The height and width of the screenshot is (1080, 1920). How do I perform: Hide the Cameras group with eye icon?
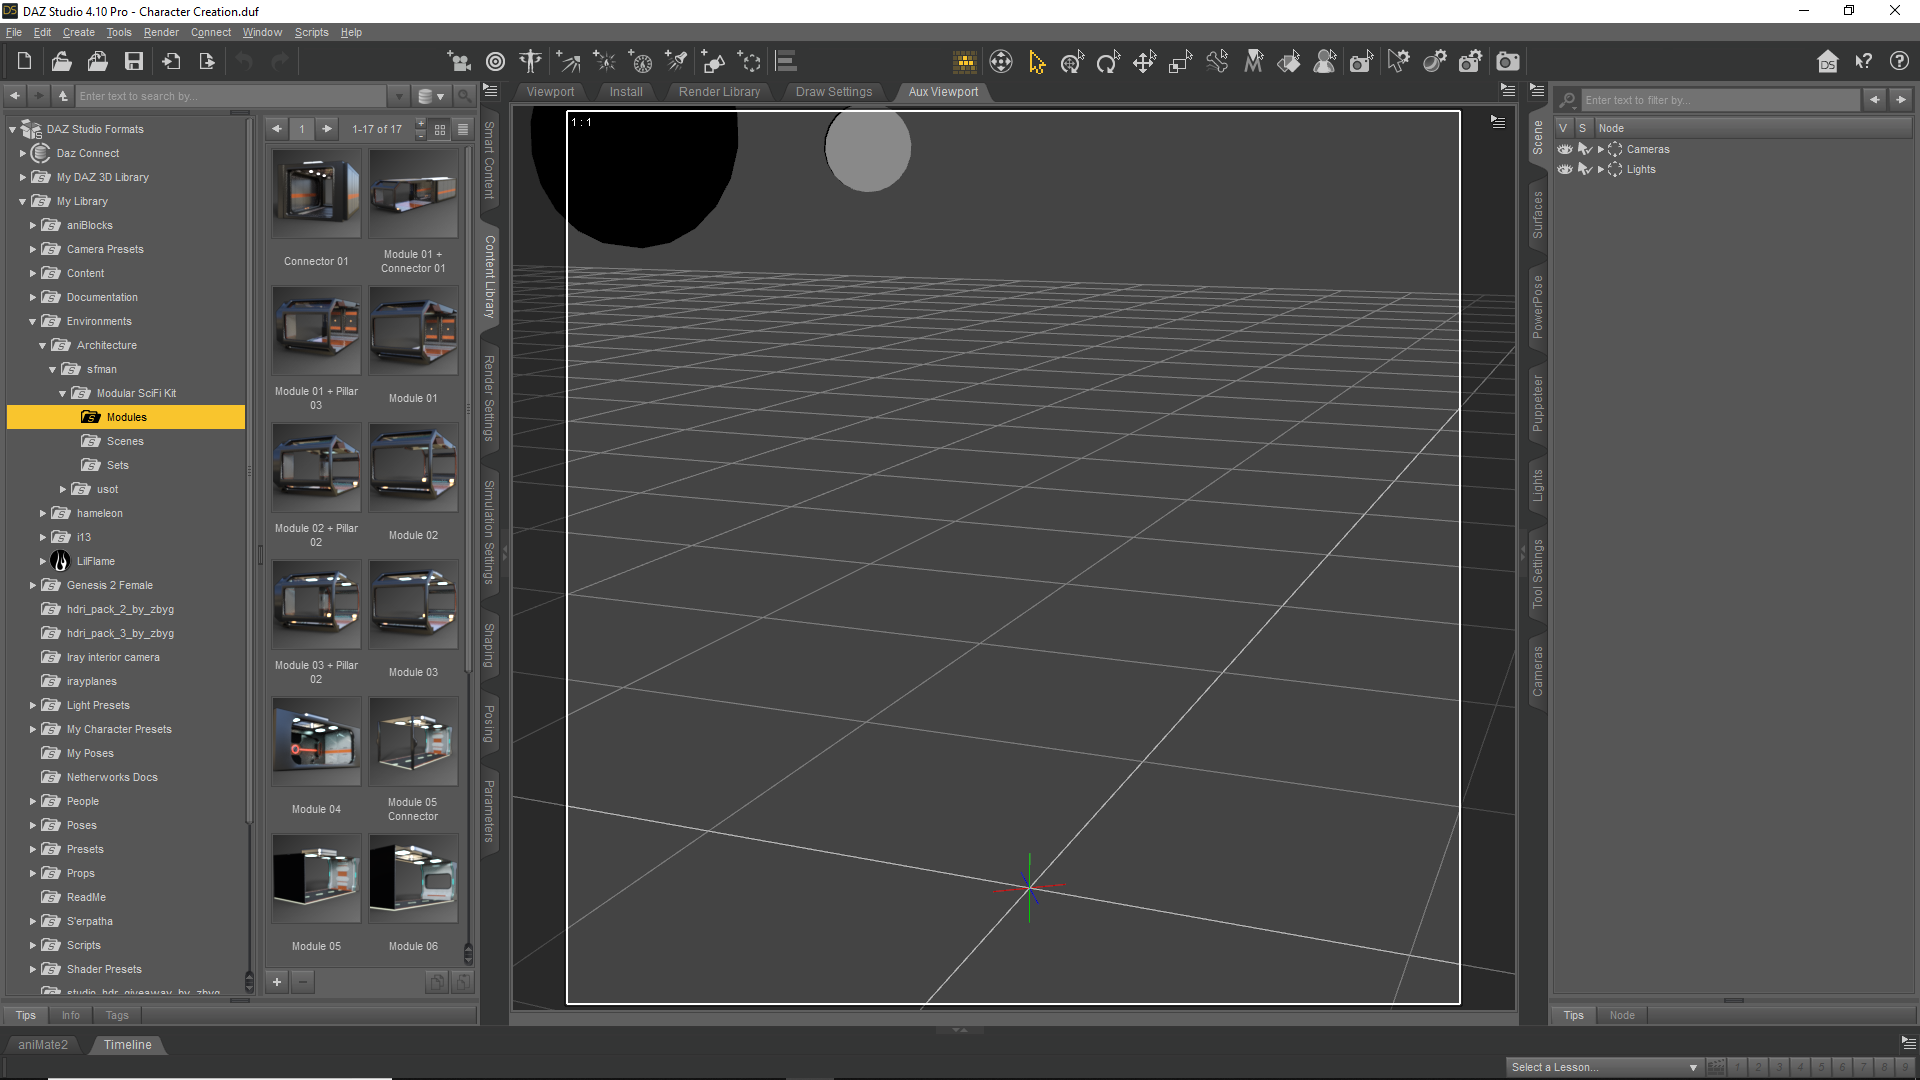tap(1565, 149)
